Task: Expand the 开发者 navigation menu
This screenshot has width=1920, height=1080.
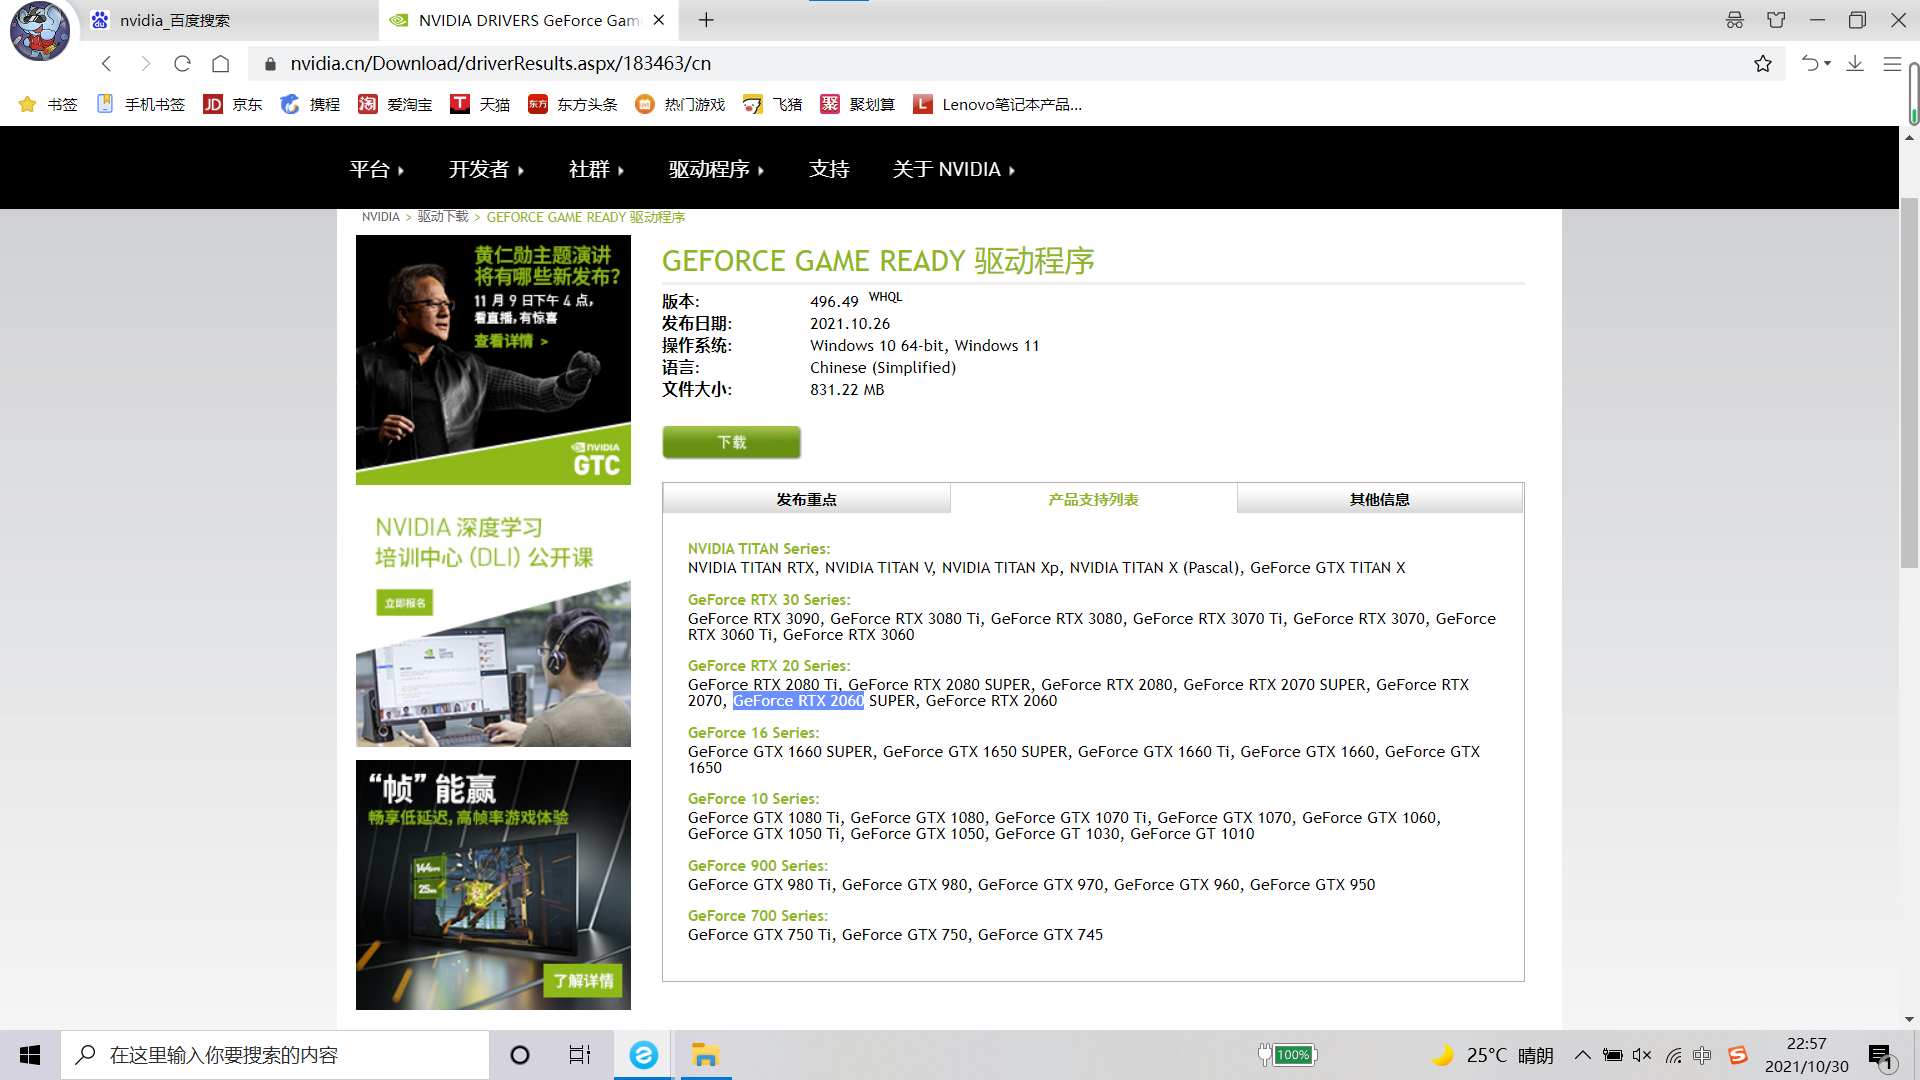Action: click(x=487, y=169)
